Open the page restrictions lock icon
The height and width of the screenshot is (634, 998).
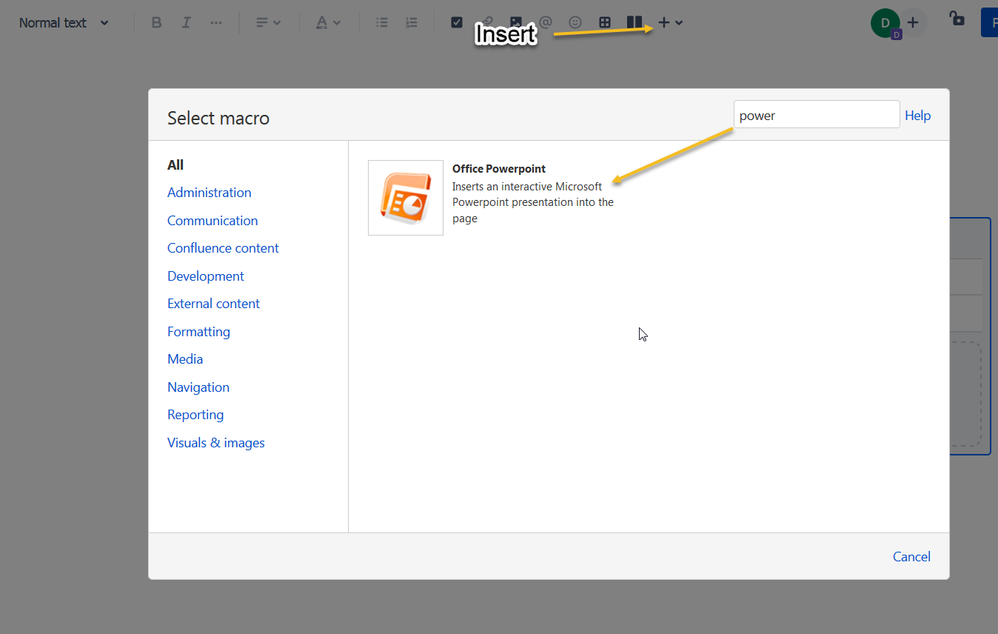coord(957,18)
